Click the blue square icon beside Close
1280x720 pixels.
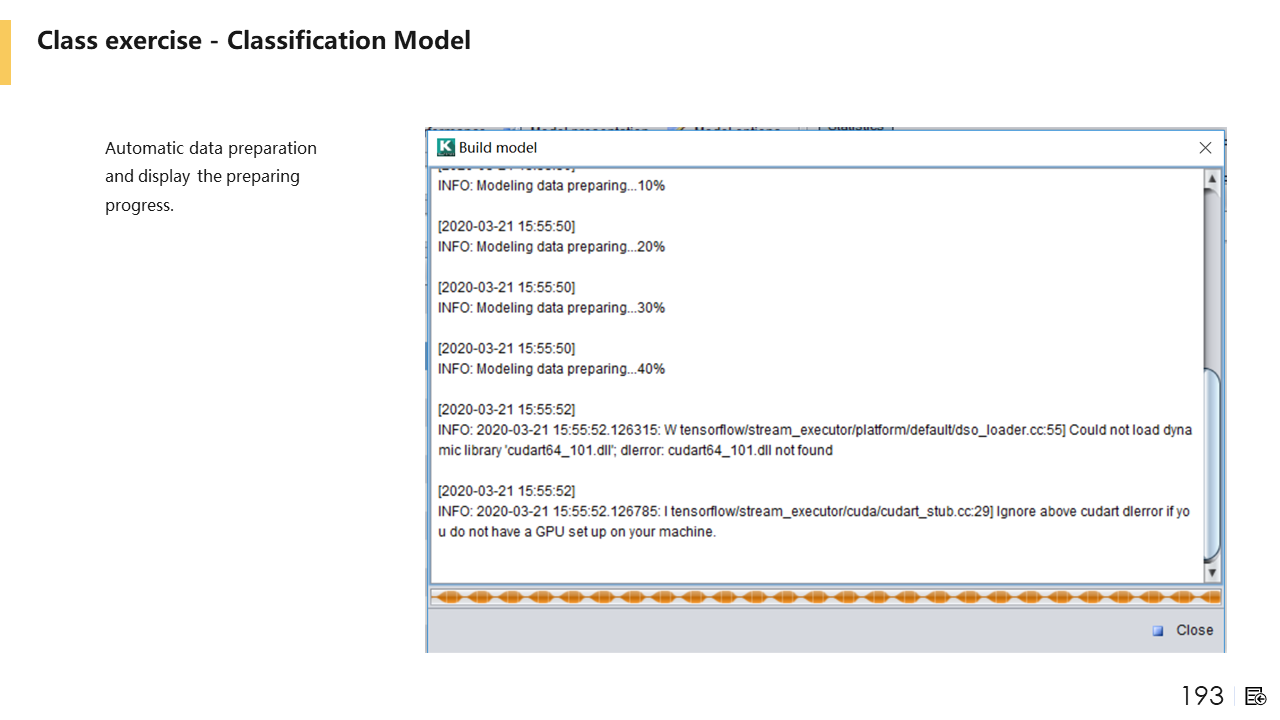tap(1158, 631)
